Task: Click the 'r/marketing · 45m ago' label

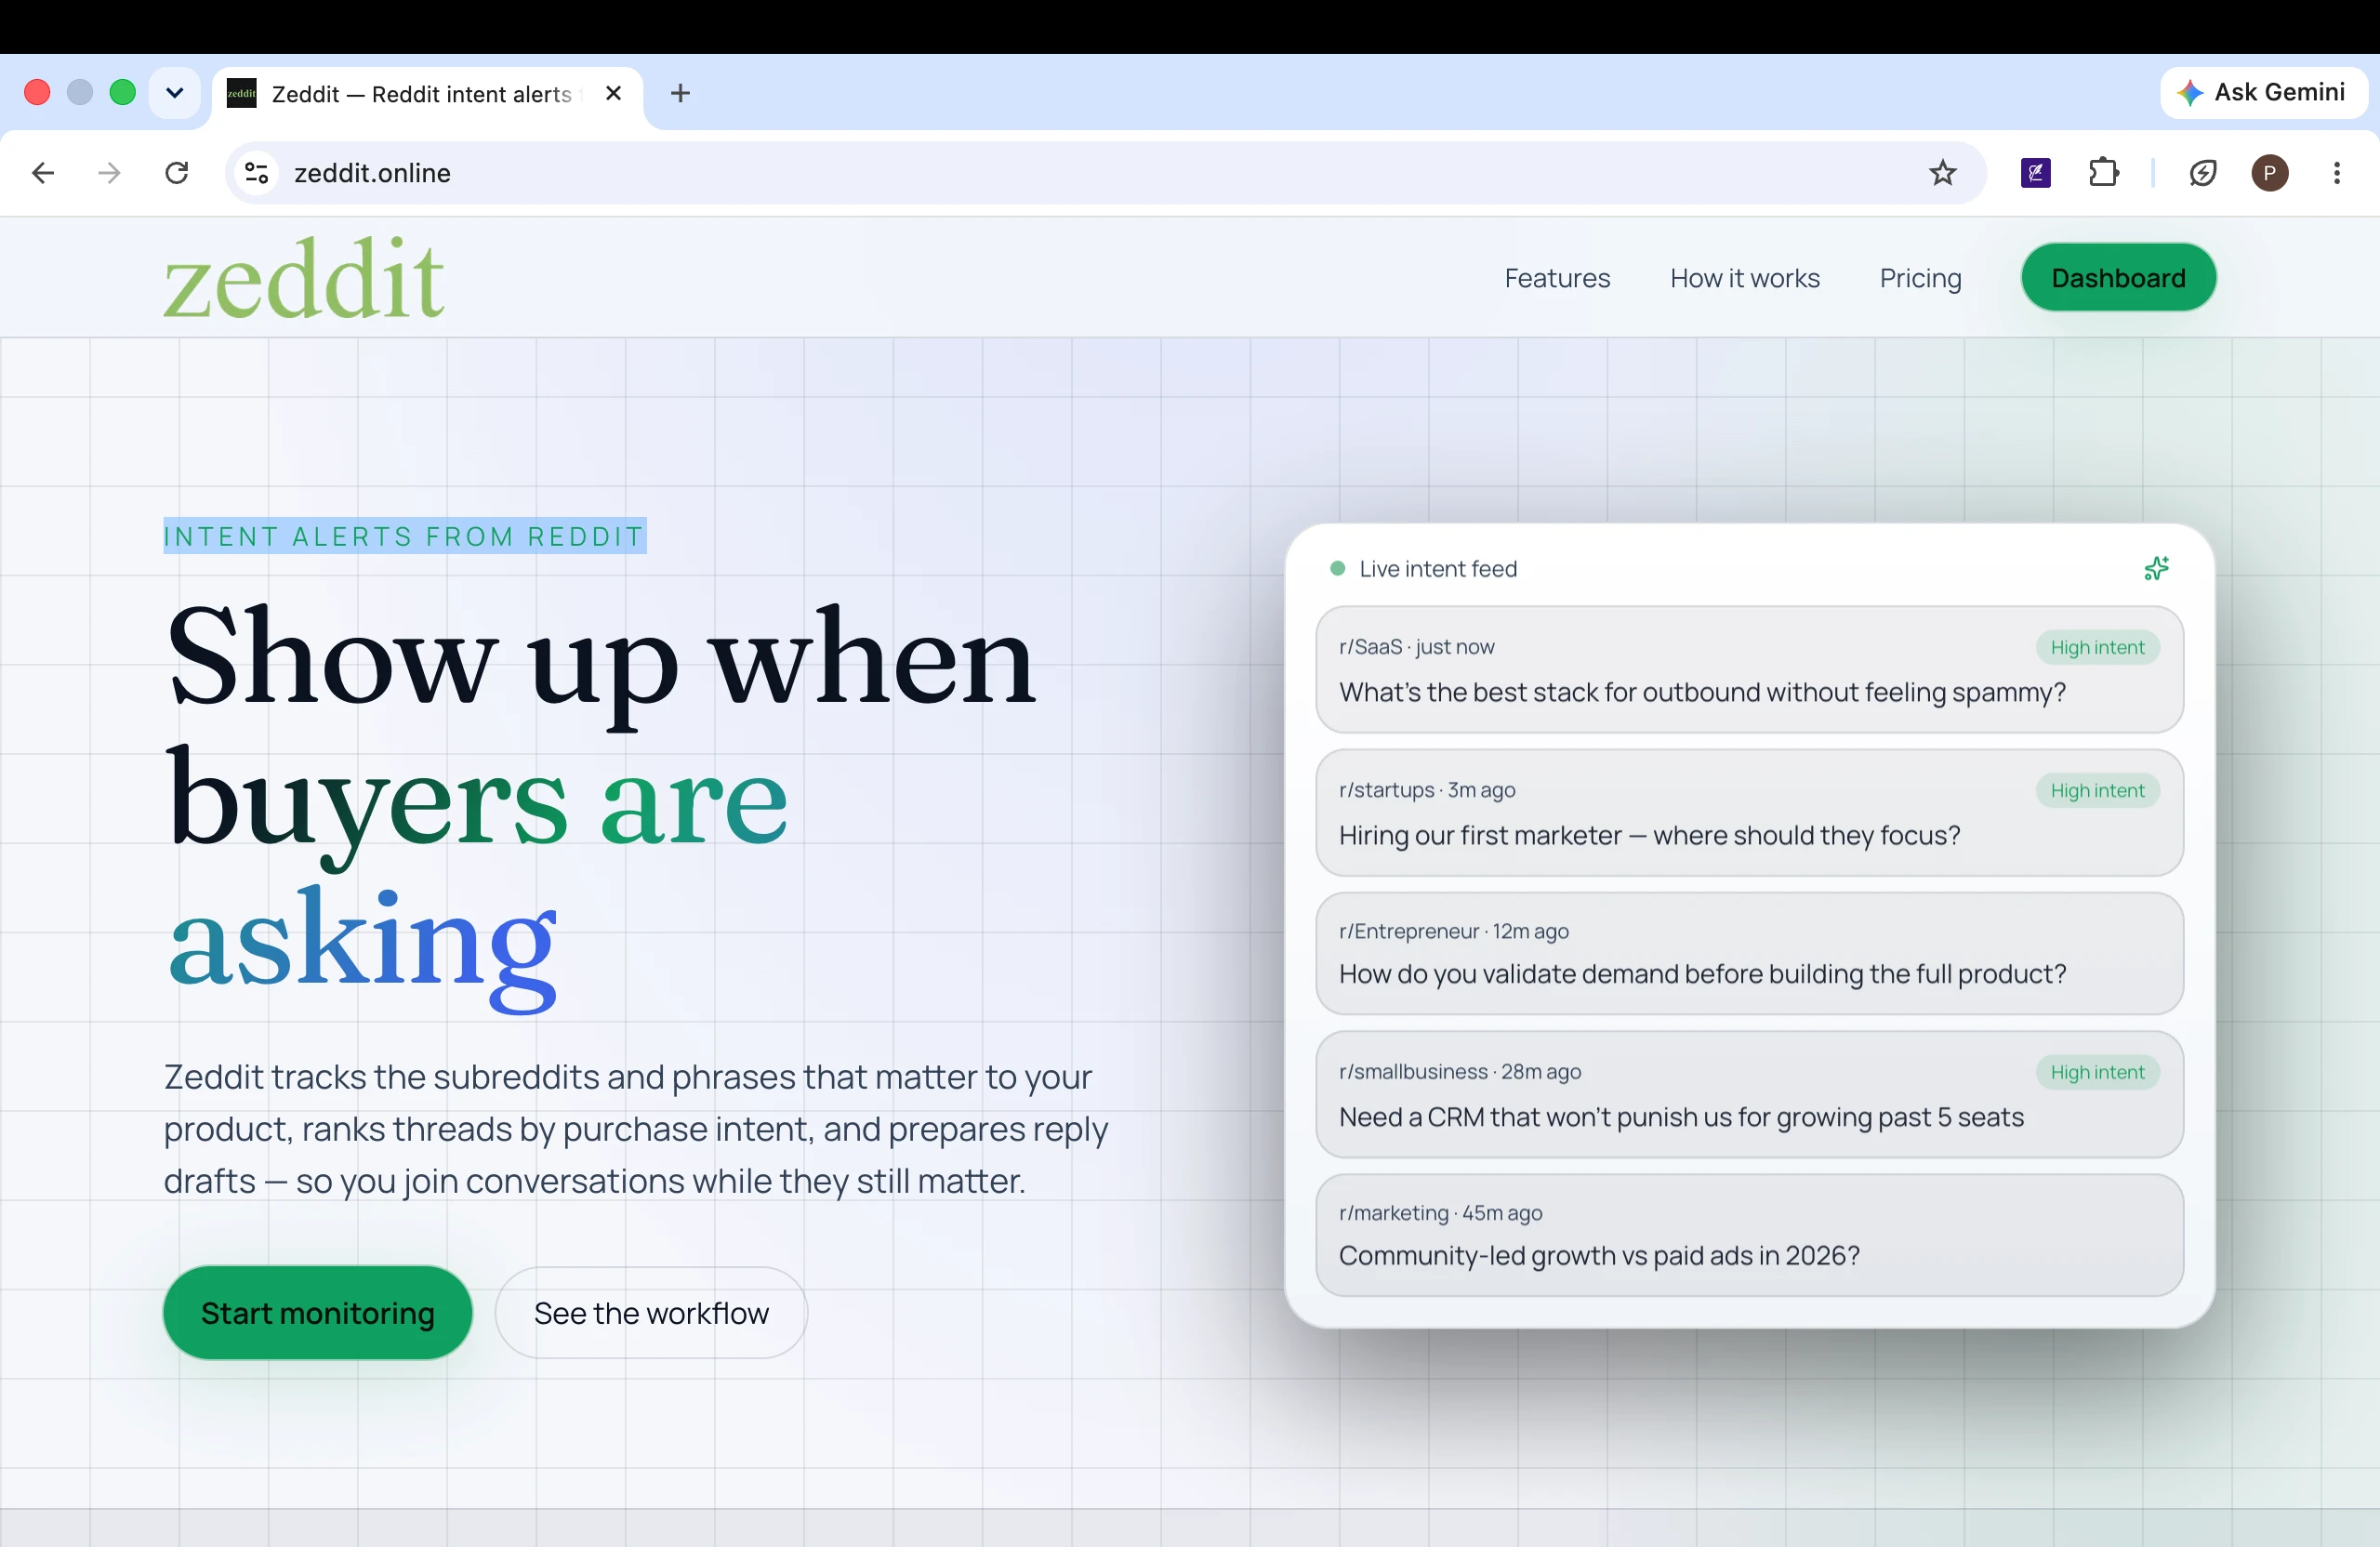Action: pos(1440,1213)
